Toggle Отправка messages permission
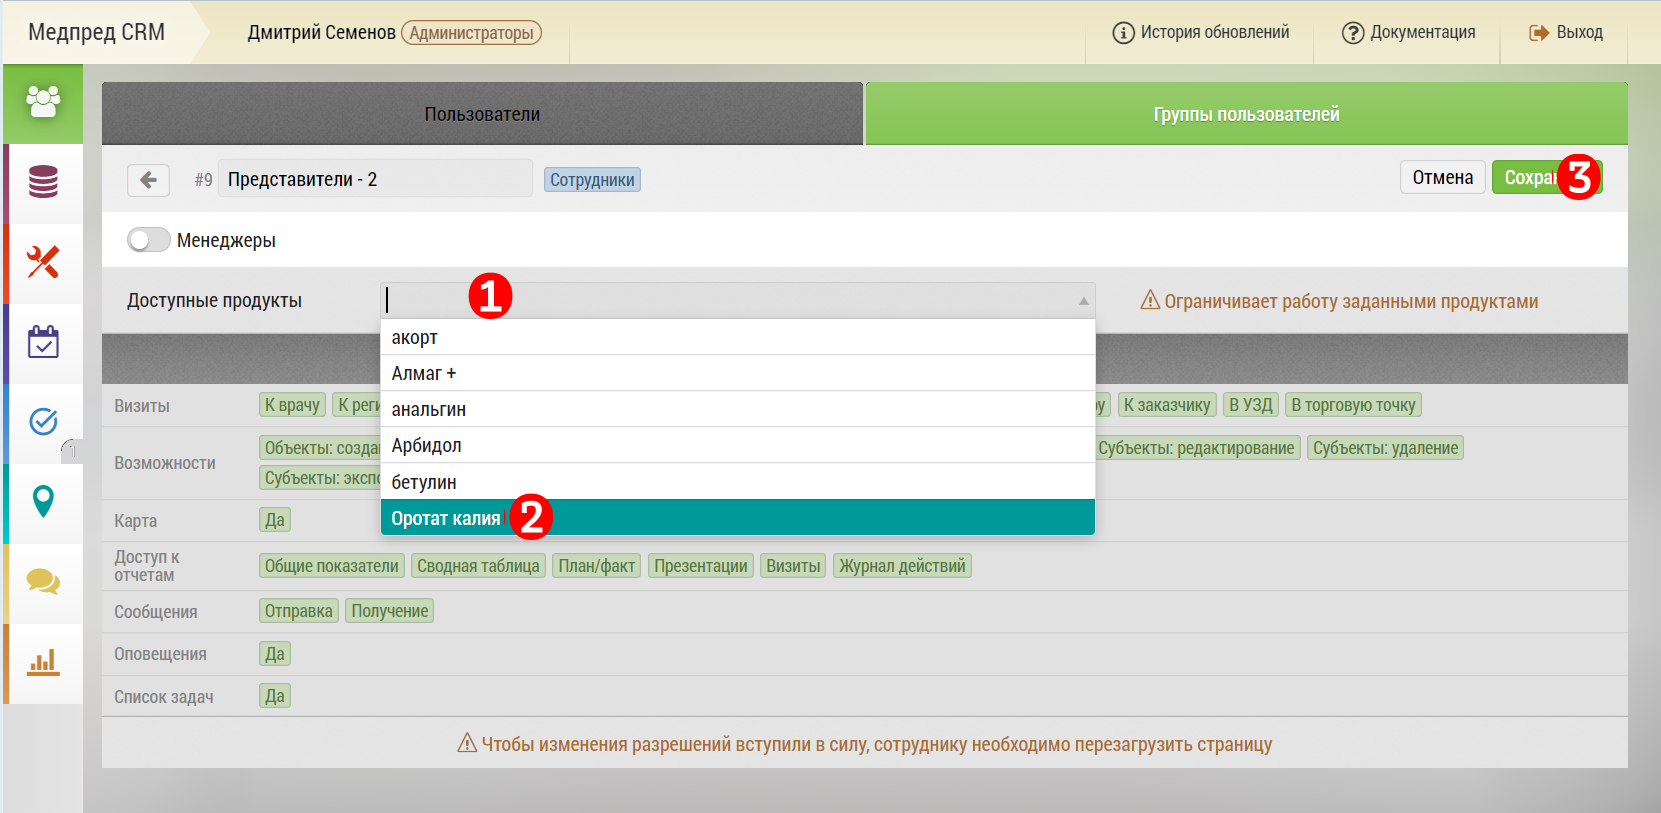Image resolution: width=1661 pixels, height=813 pixels. click(x=299, y=611)
